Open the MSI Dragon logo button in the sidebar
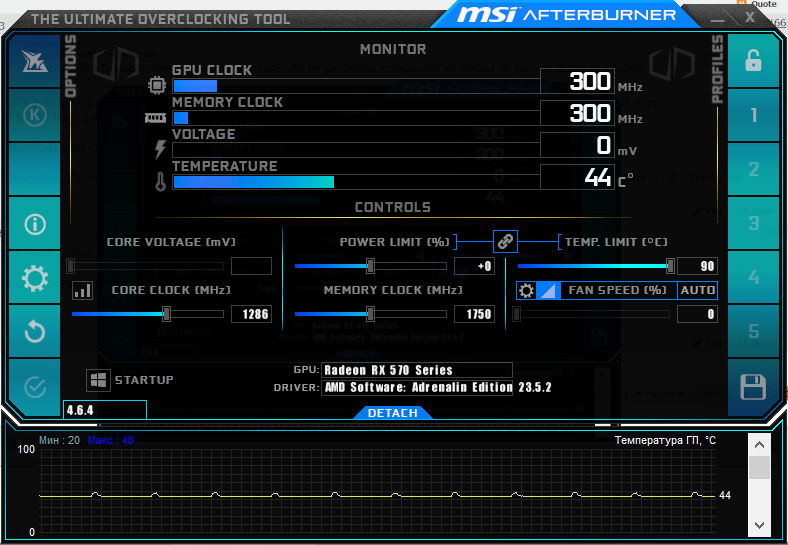This screenshot has width=788, height=545. point(35,61)
